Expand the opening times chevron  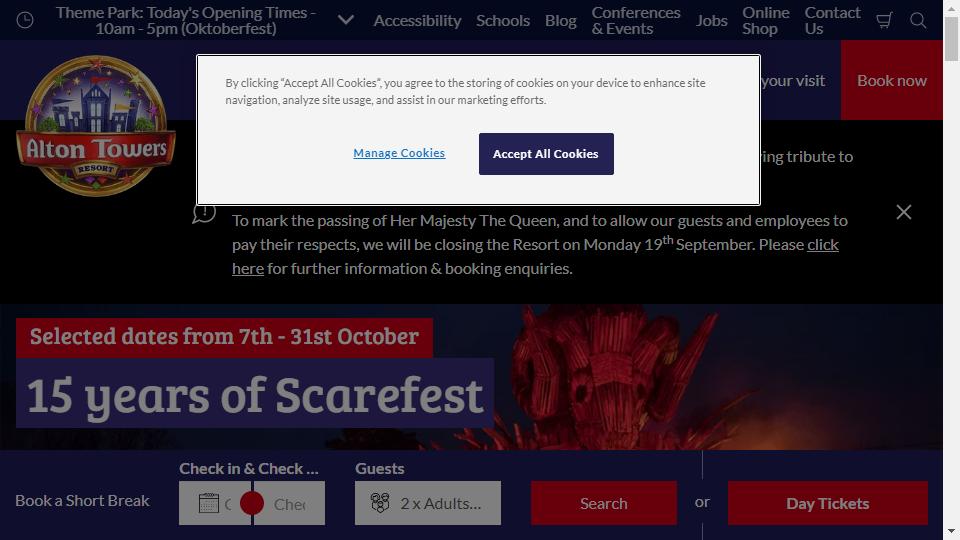coord(346,20)
